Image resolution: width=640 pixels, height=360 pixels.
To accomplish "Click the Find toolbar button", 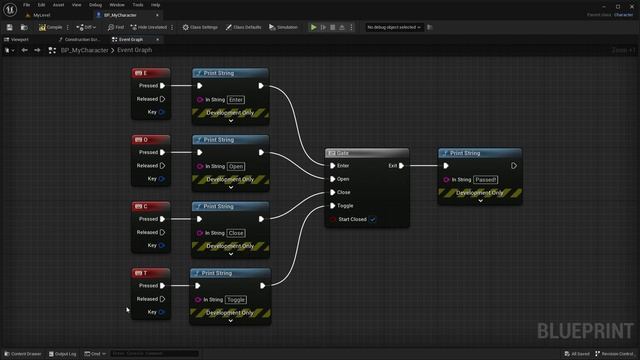I will pyautogui.click(x=116, y=27).
